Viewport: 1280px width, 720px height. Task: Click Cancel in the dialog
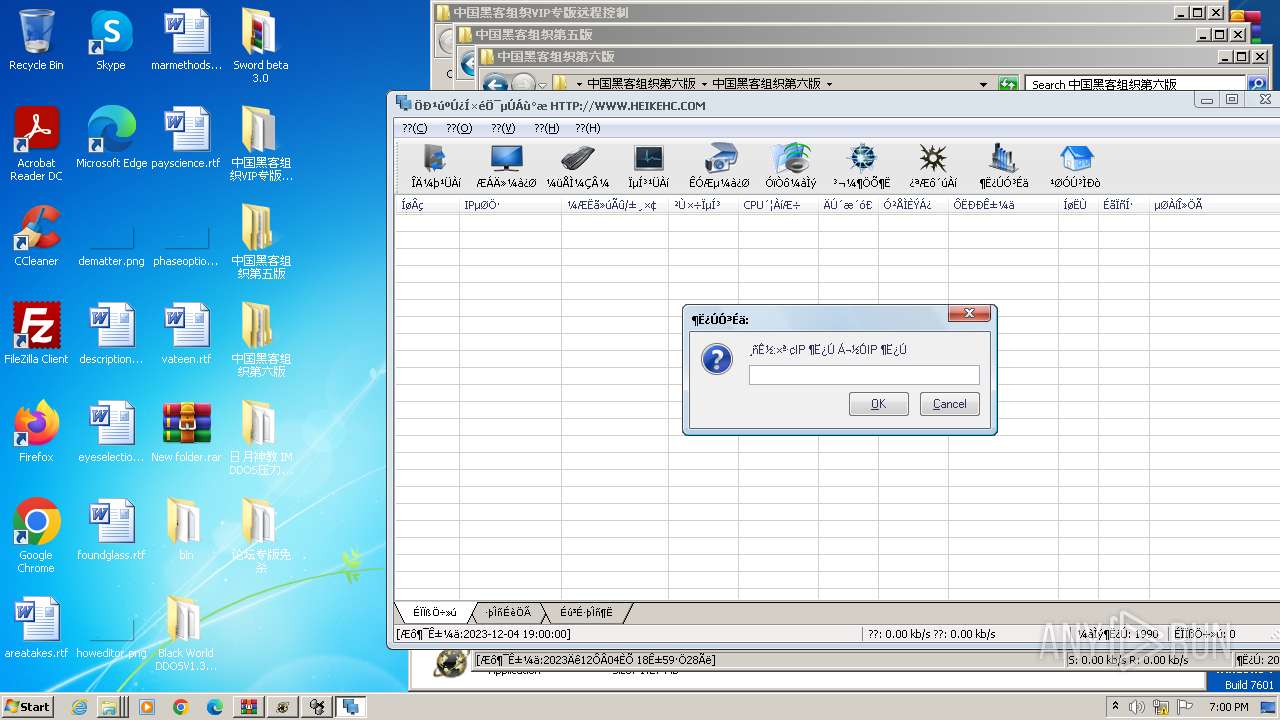949,404
